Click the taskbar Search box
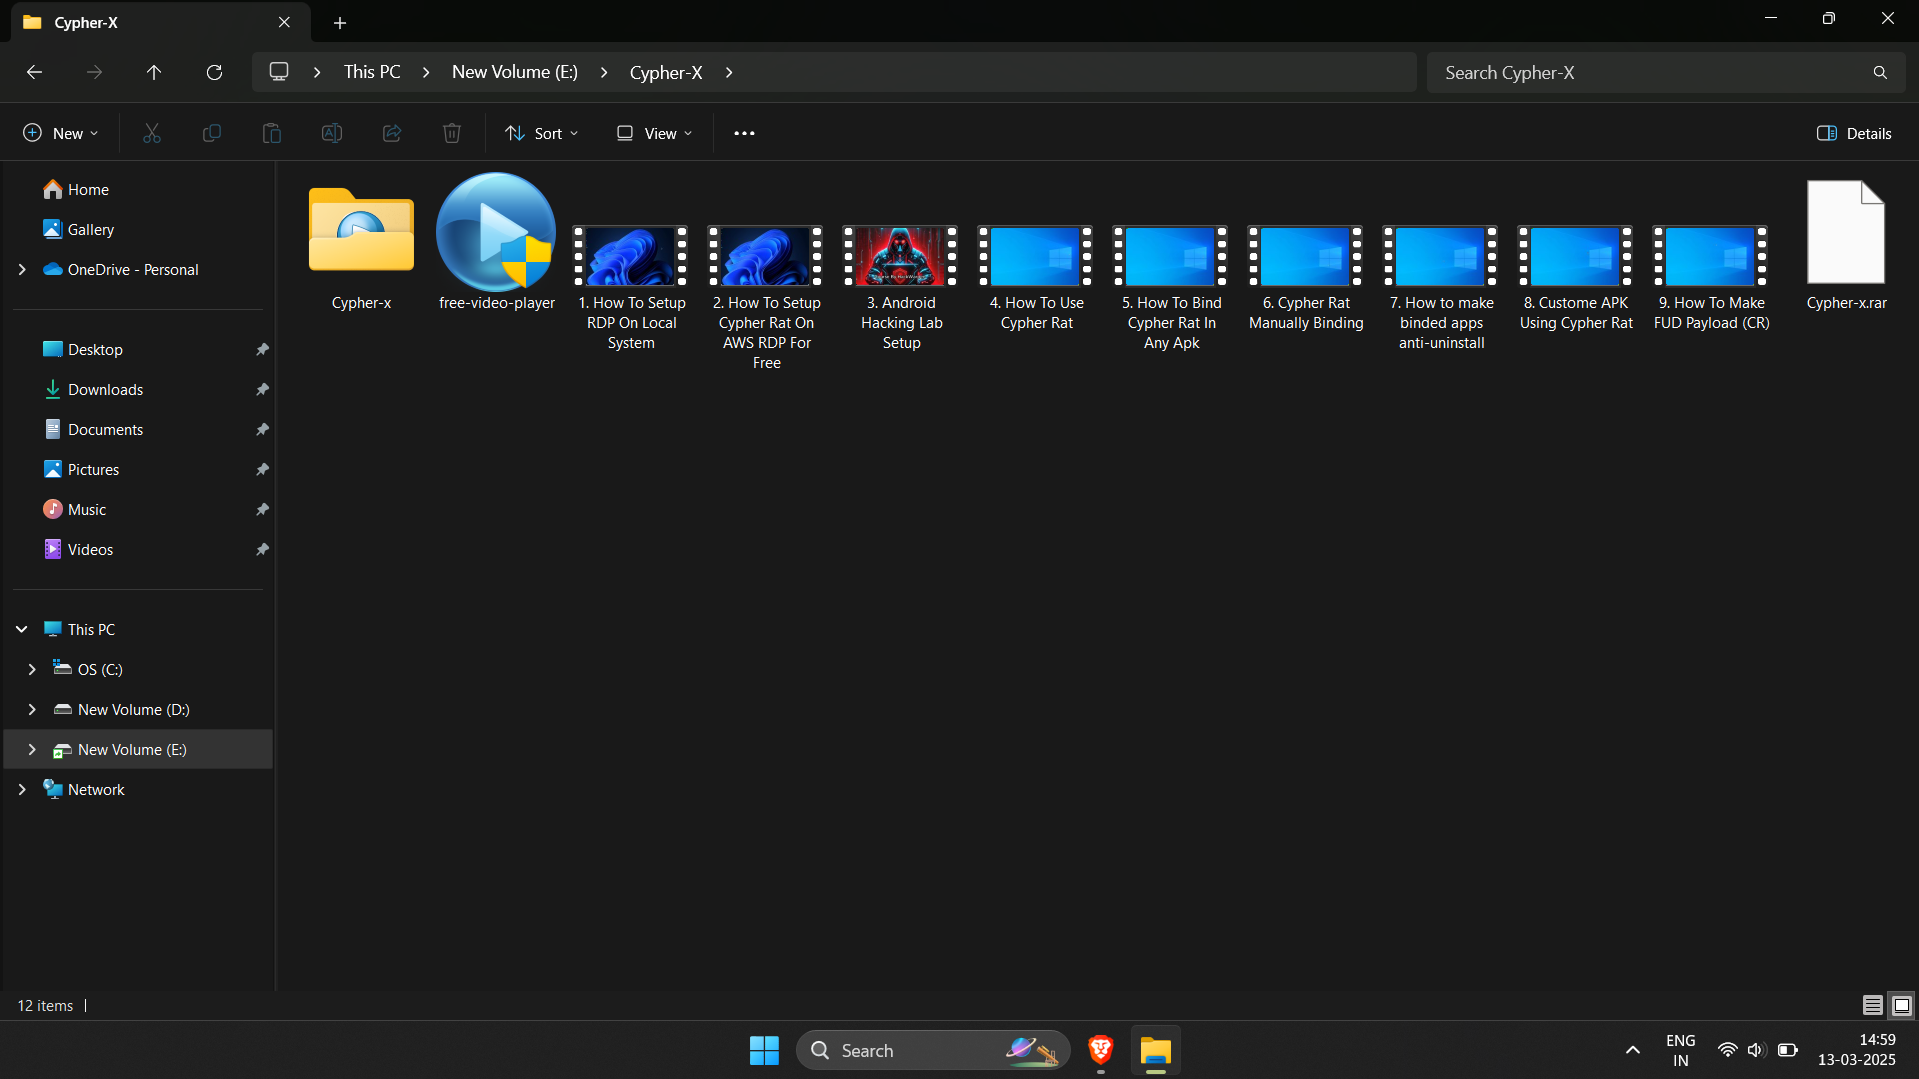This screenshot has width=1919, height=1079. pyautogui.click(x=933, y=1050)
